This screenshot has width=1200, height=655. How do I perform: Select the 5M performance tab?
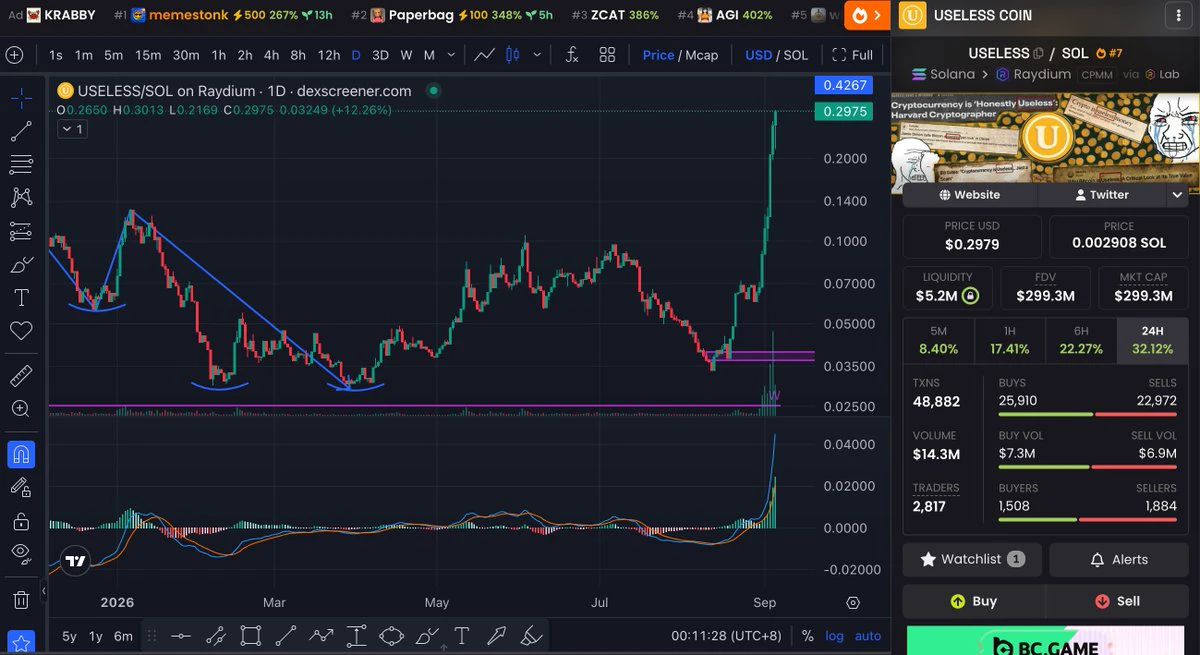(x=938, y=340)
